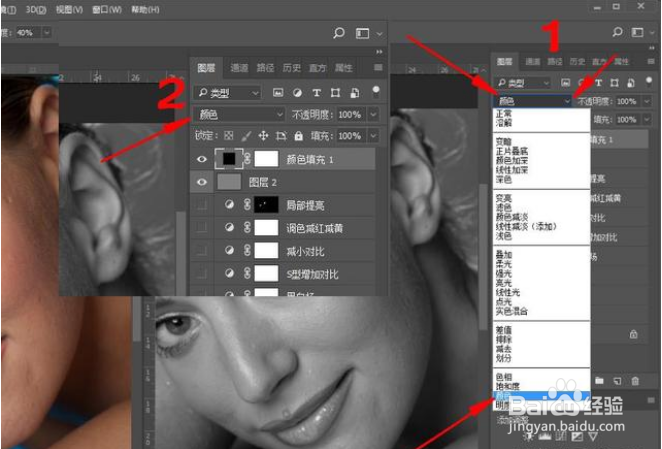Click brightness/contrast sun icon in Adjustments panel

(x=529, y=436)
